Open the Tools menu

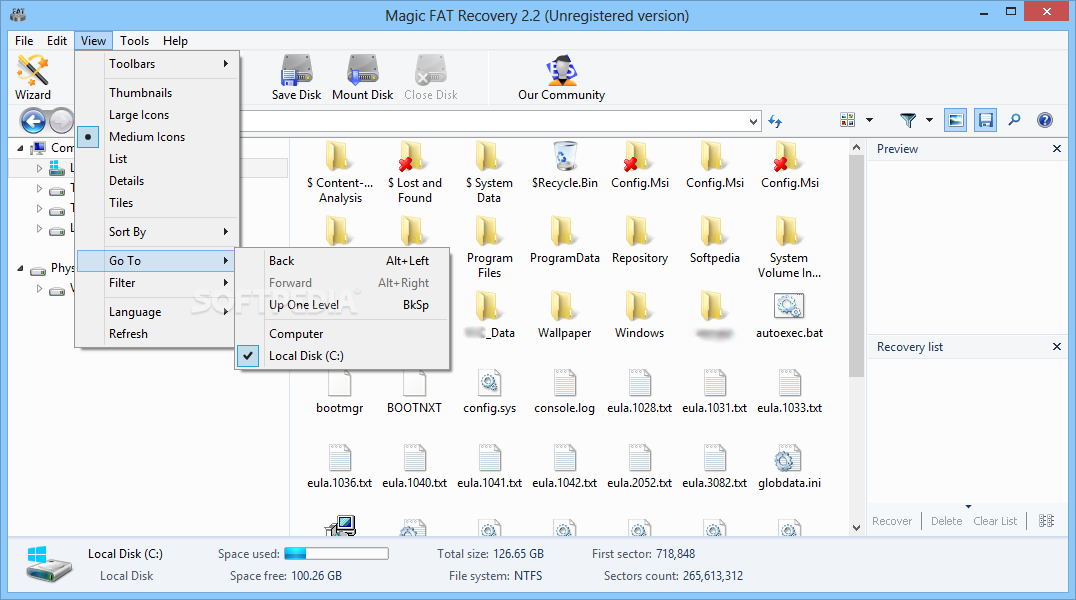[x=134, y=41]
